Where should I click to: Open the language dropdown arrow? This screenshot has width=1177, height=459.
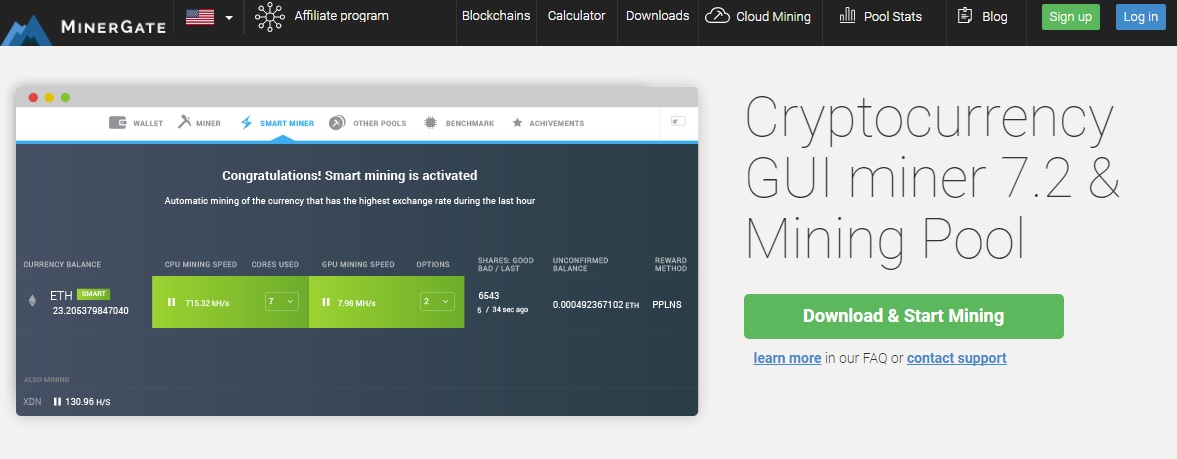pyautogui.click(x=229, y=17)
